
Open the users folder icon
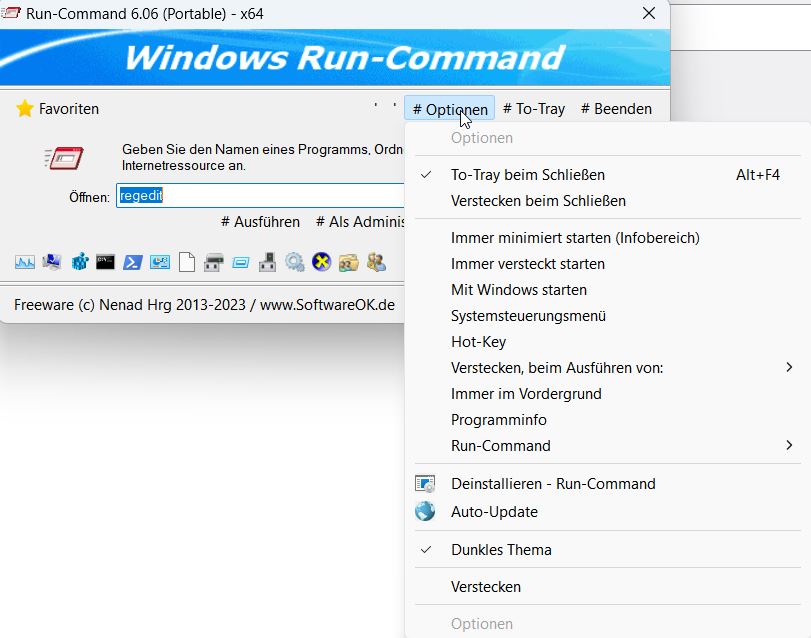(x=349, y=263)
